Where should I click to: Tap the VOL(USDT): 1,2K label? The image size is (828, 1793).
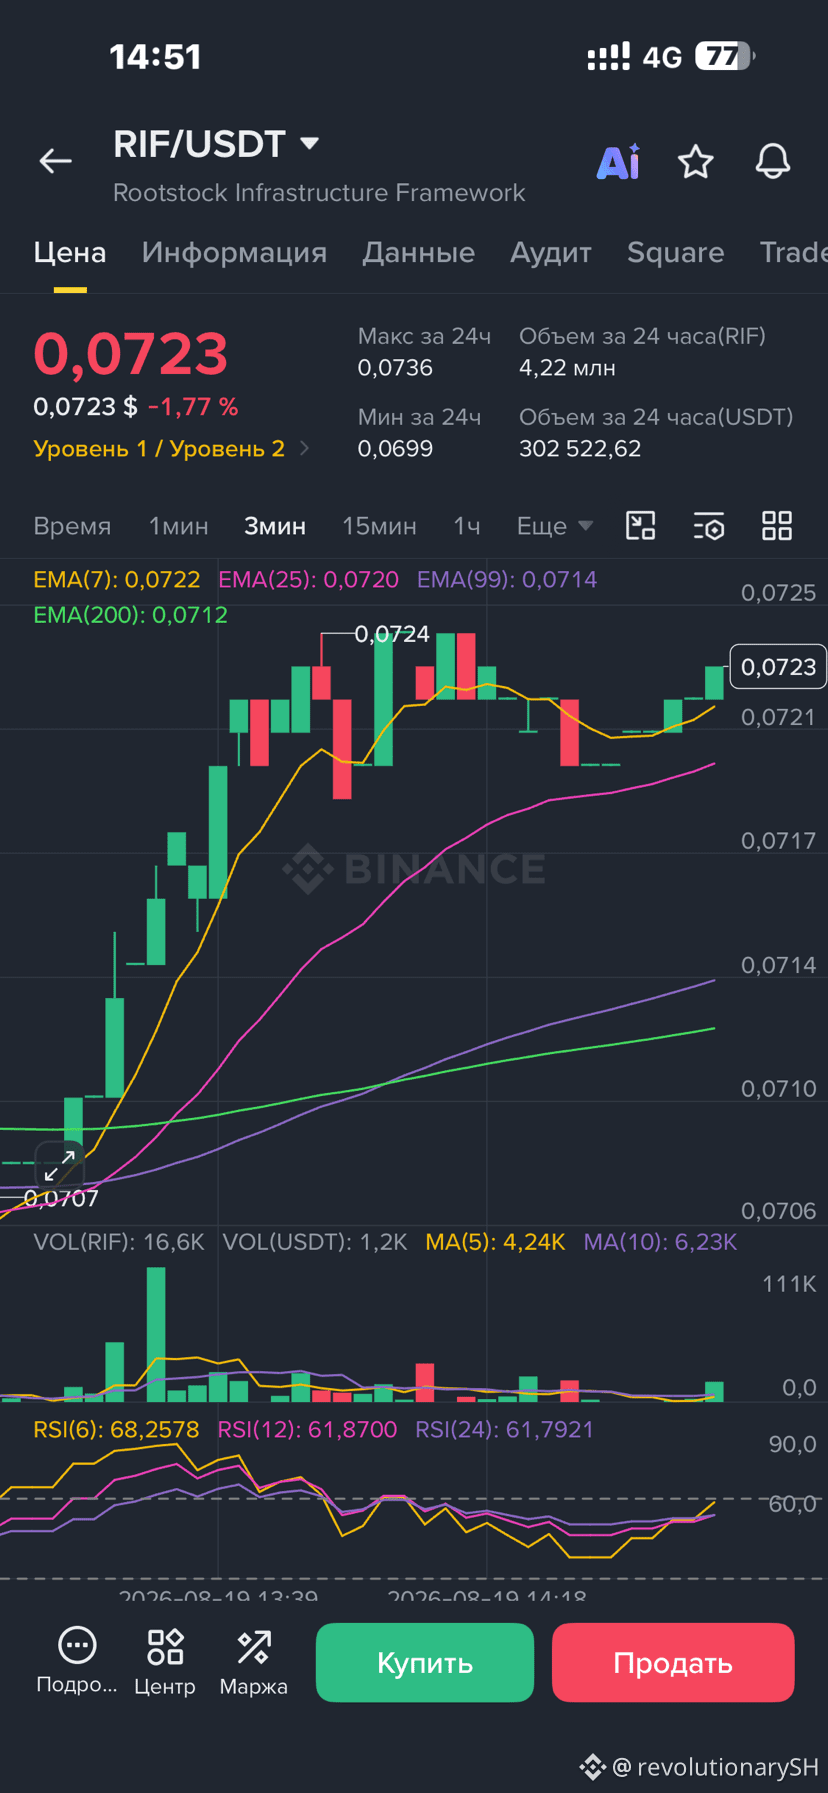pos(315,1242)
